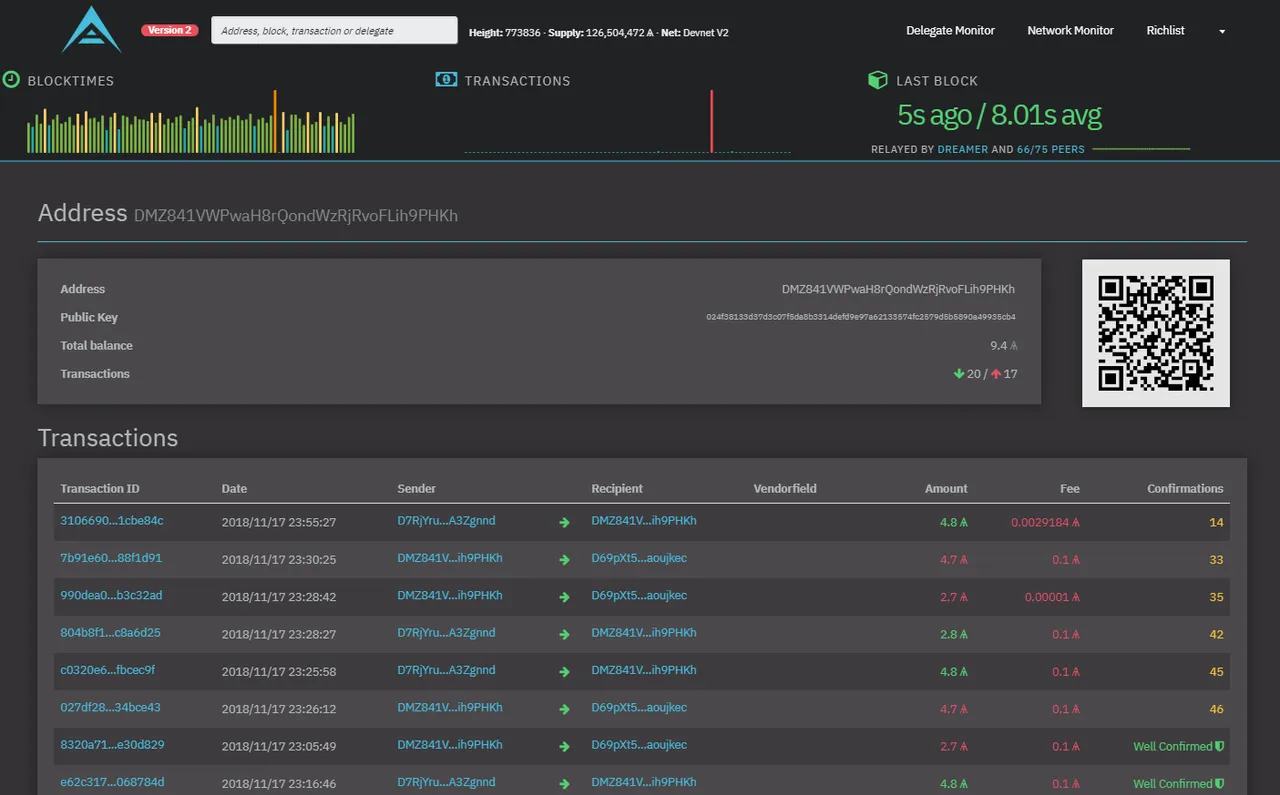1280x795 pixels.
Task: Expand the header dropdown caret menu
Action: 1222,32
